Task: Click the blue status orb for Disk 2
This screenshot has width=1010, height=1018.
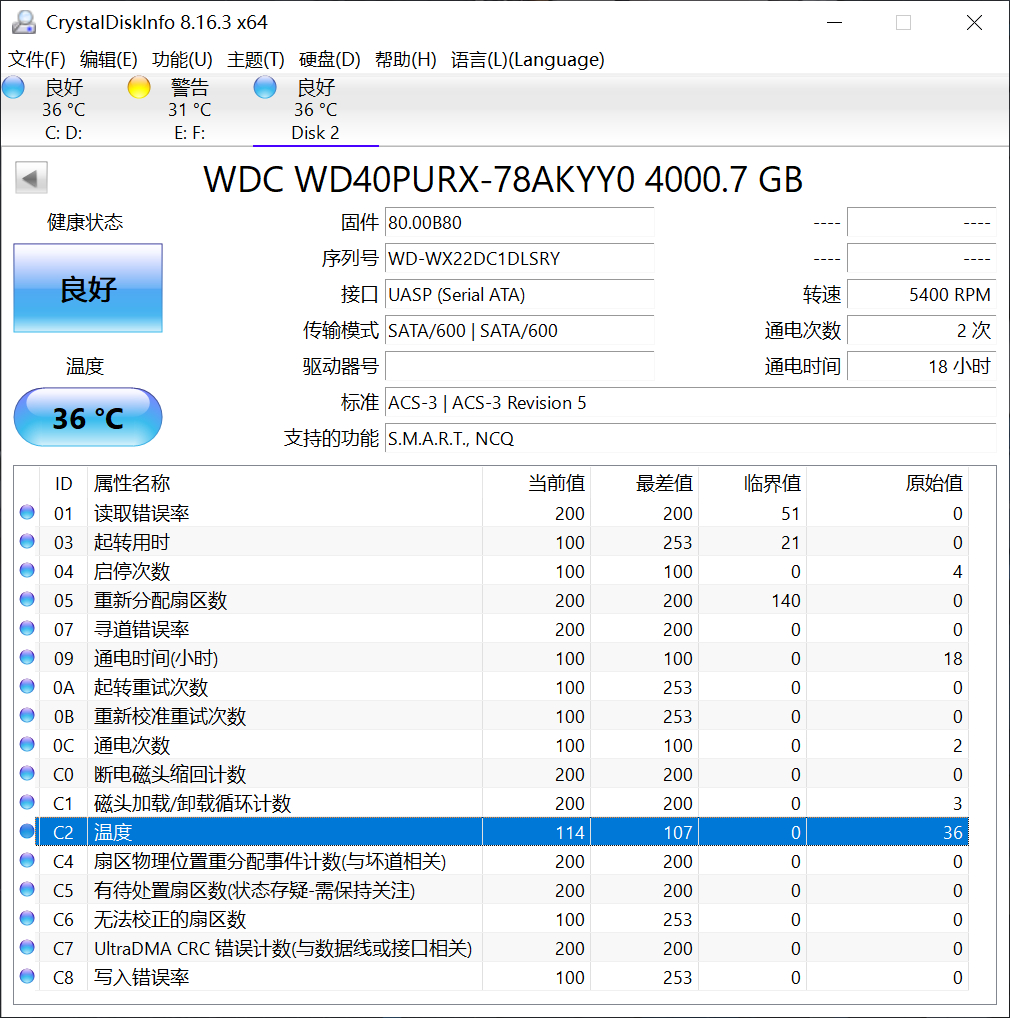Action: pos(265,87)
